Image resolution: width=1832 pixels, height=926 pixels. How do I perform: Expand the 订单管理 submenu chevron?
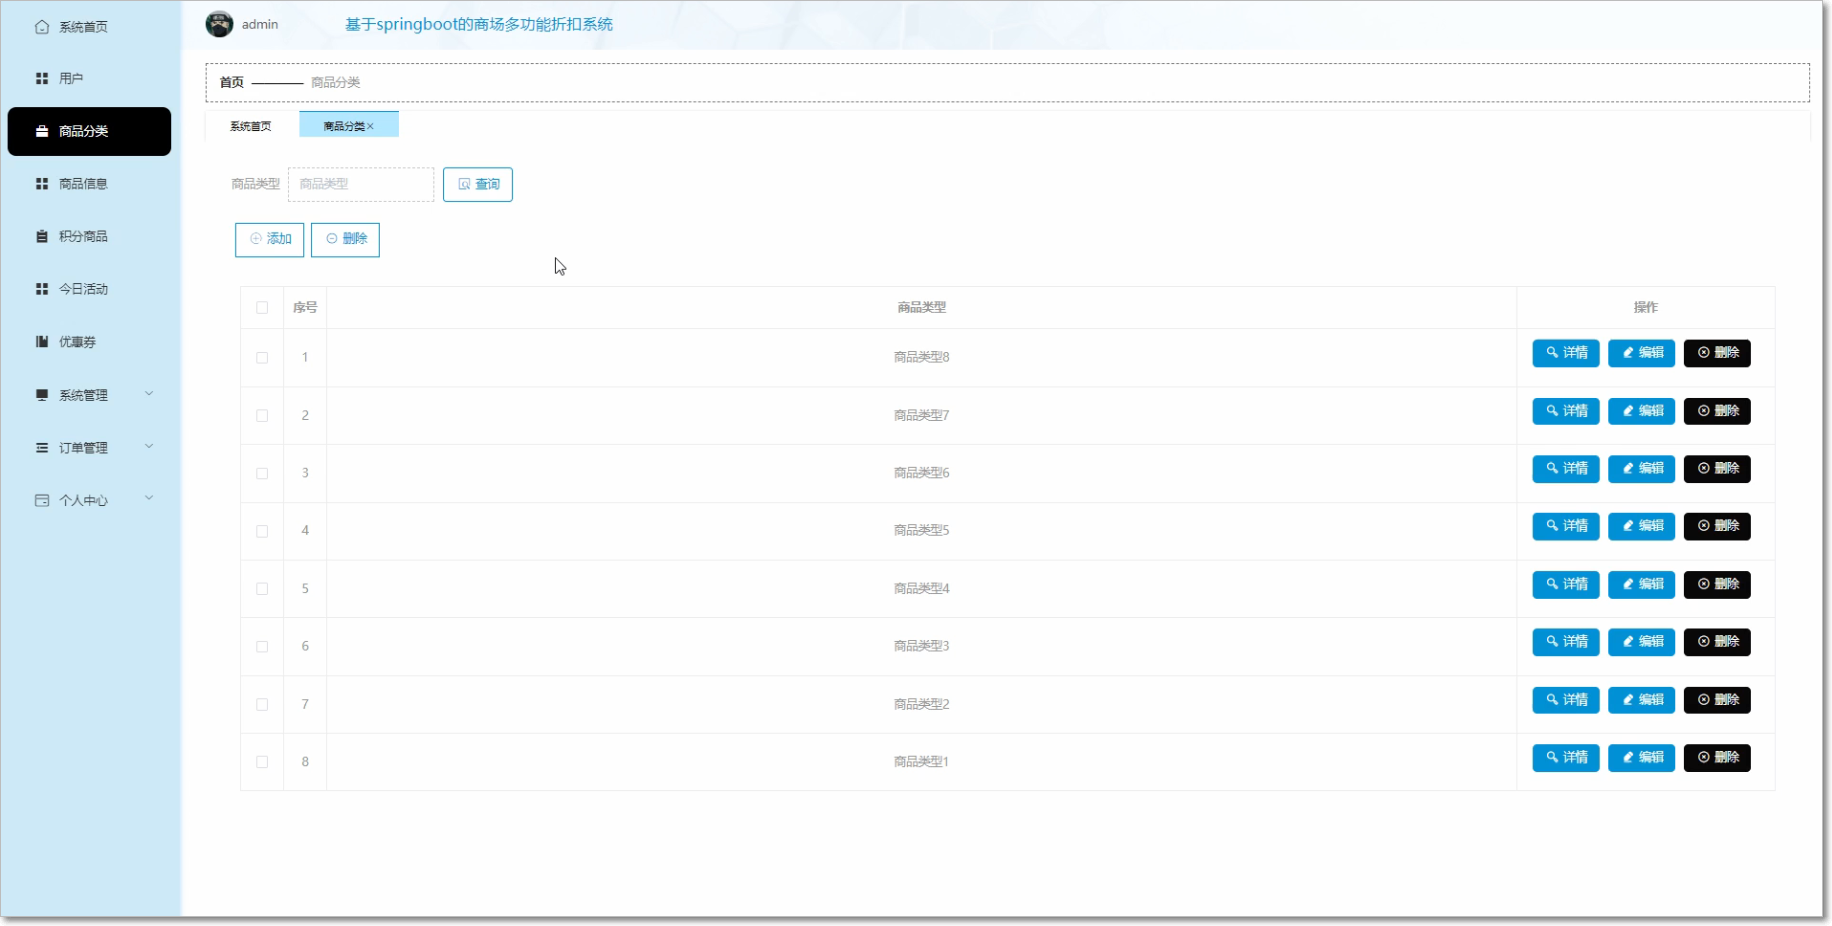[149, 446]
